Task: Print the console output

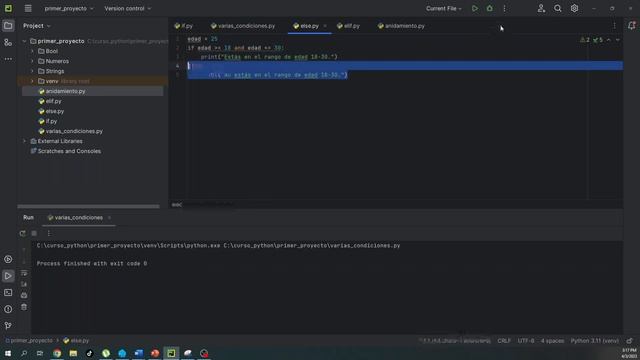Action: click(x=24, y=295)
